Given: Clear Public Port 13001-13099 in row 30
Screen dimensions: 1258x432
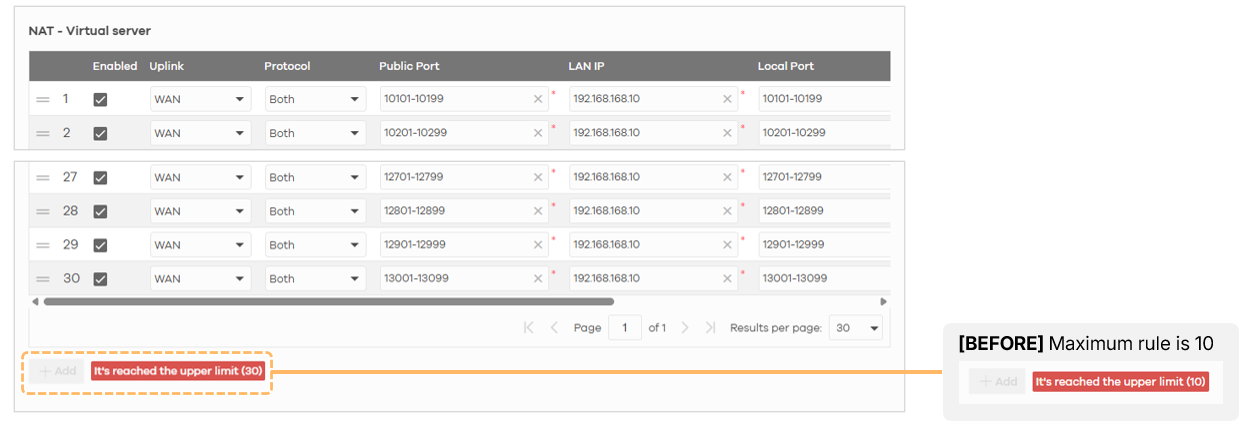Looking at the screenshot, I should point(538,279).
